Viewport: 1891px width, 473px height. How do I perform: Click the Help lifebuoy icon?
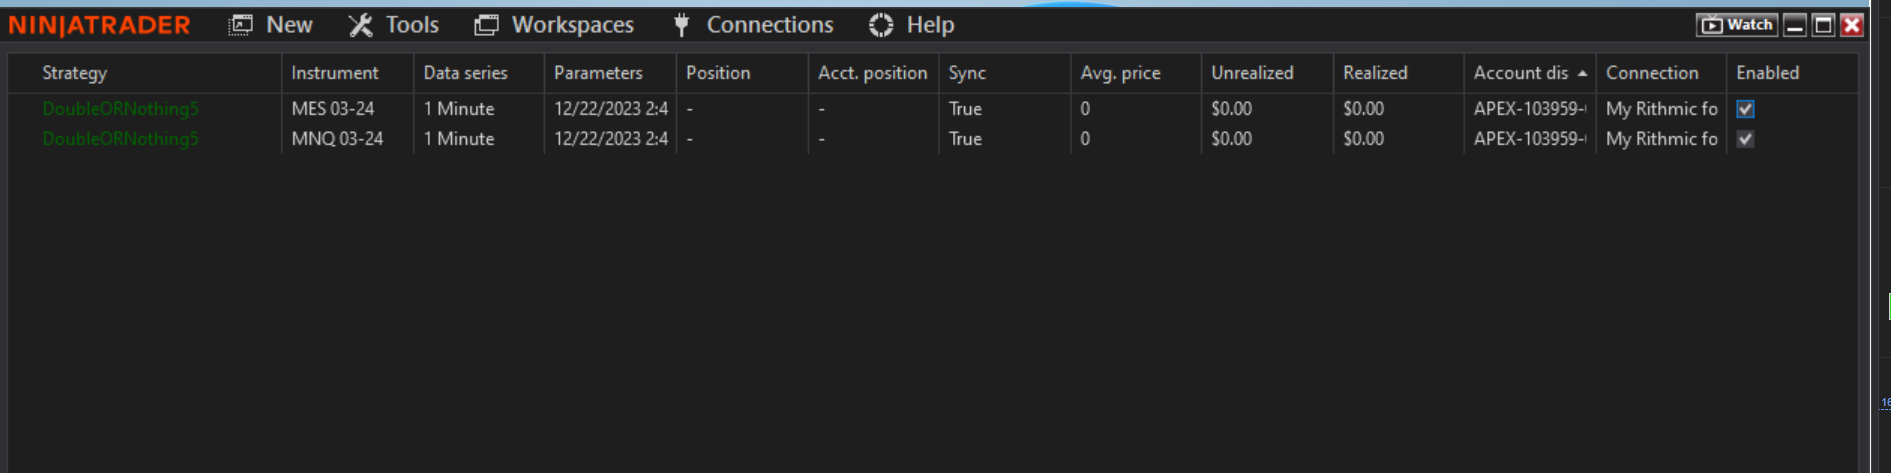[x=881, y=25]
